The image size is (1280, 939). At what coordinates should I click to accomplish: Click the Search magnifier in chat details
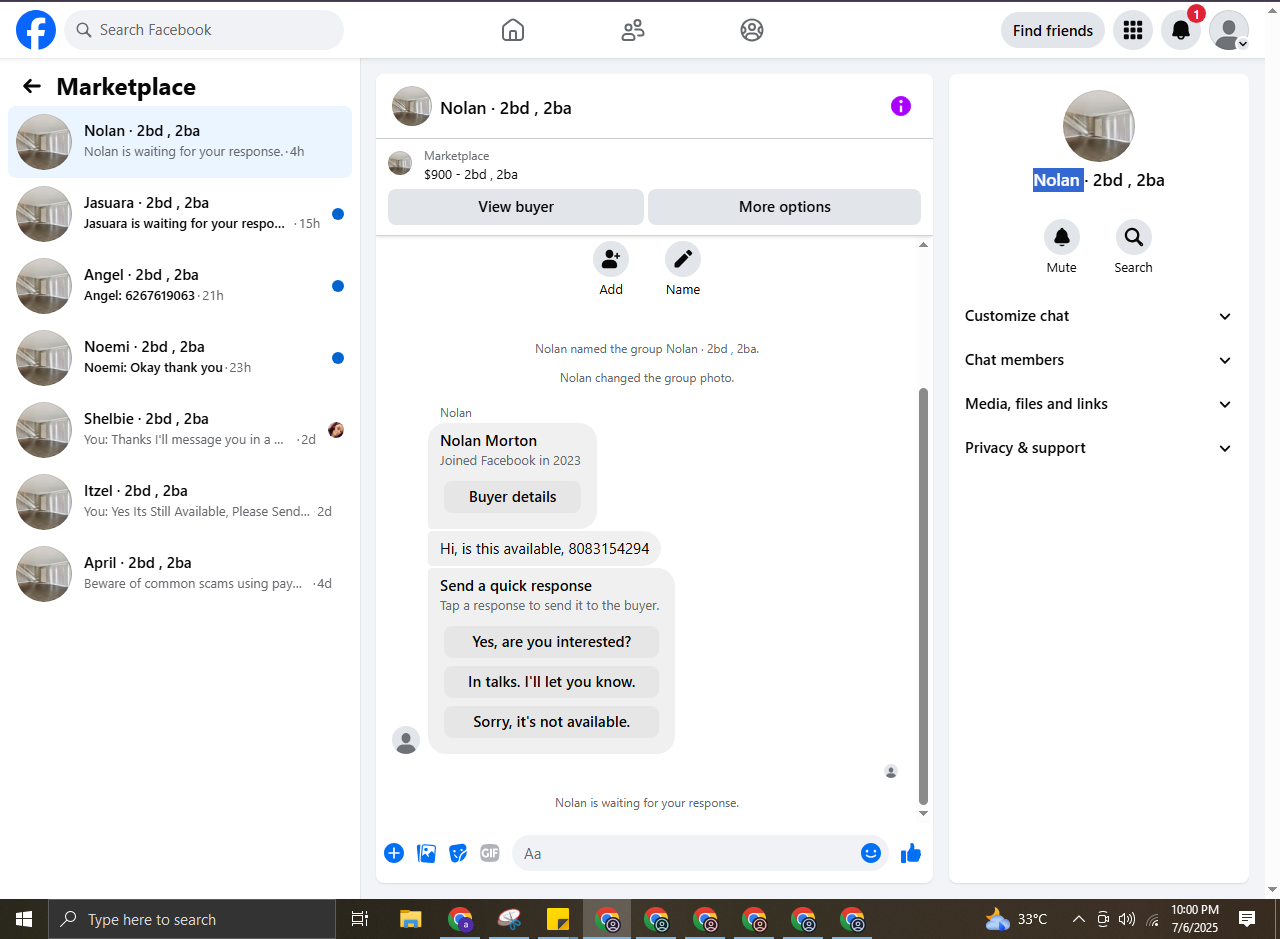pyautogui.click(x=1134, y=238)
